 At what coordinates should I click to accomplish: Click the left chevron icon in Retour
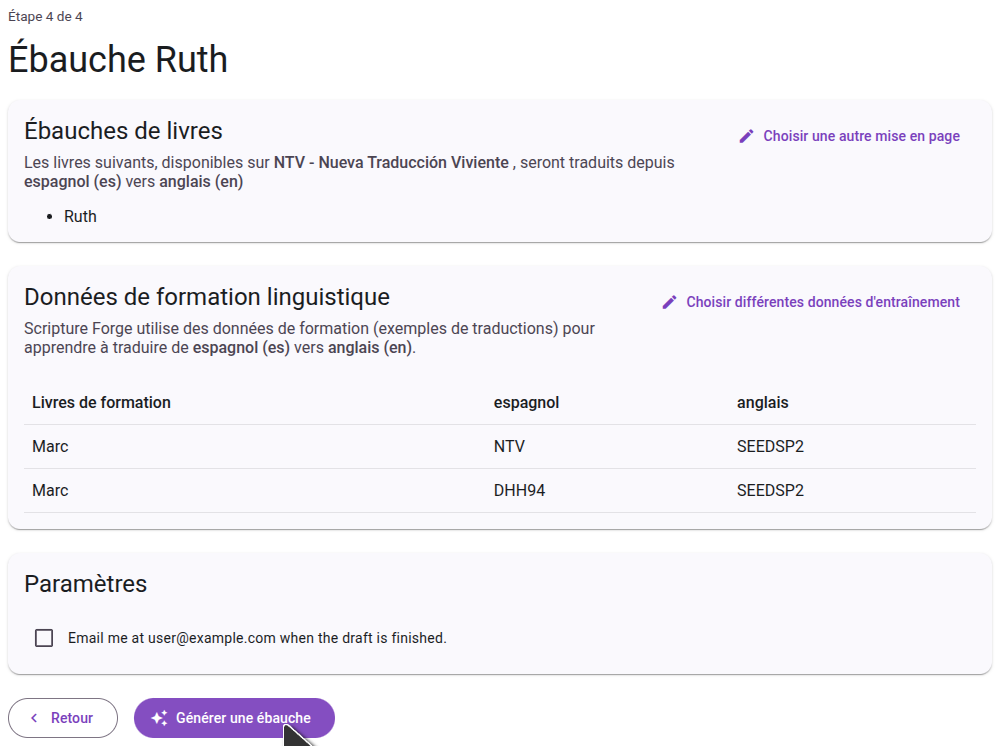point(34,718)
